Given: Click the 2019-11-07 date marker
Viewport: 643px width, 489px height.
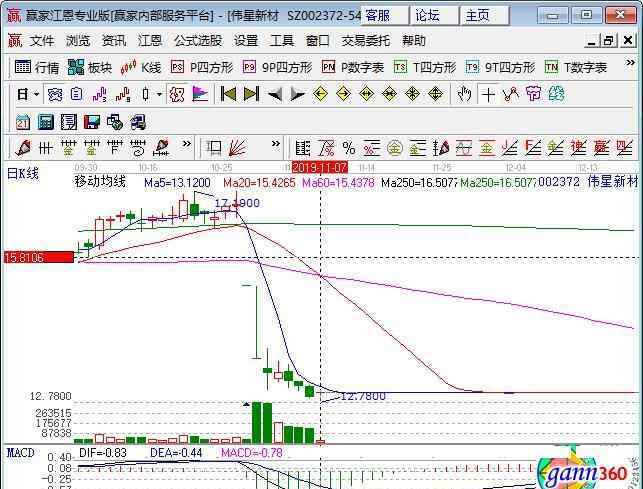Looking at the screenshot, I should 320,167.
